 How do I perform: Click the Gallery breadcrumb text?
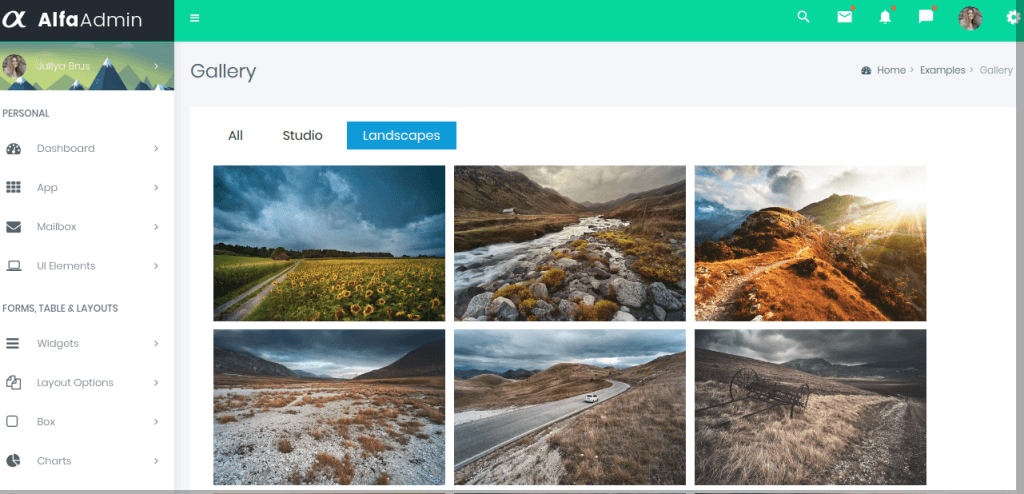[996, 71]
